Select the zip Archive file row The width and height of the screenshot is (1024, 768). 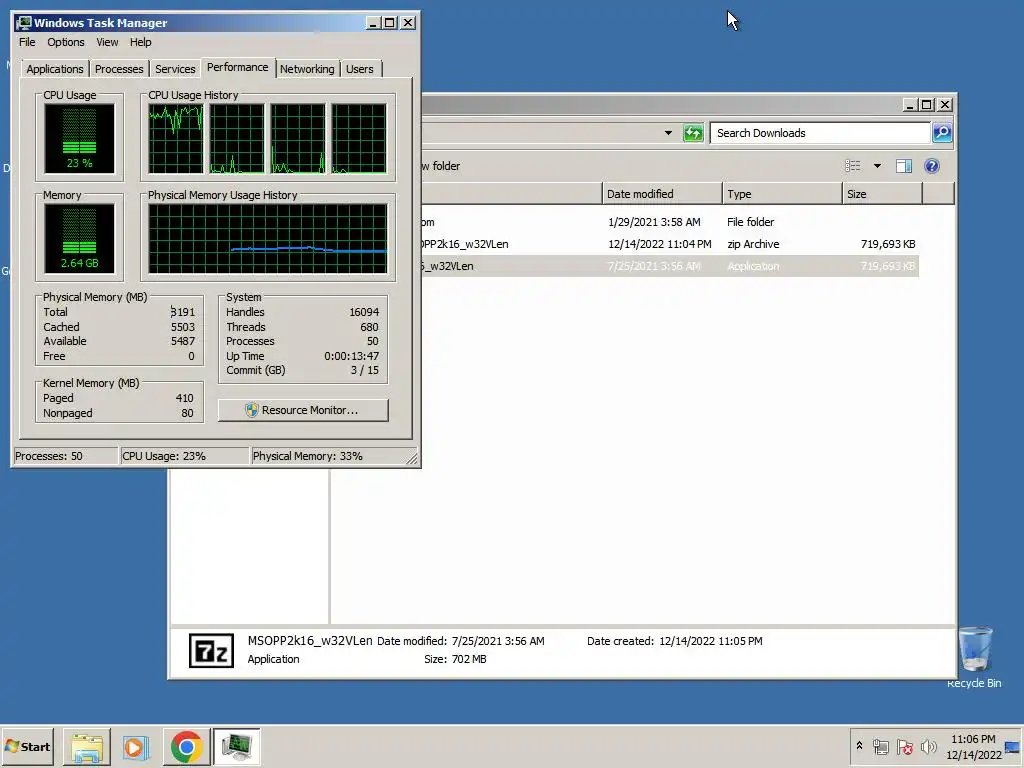[669, 244]
